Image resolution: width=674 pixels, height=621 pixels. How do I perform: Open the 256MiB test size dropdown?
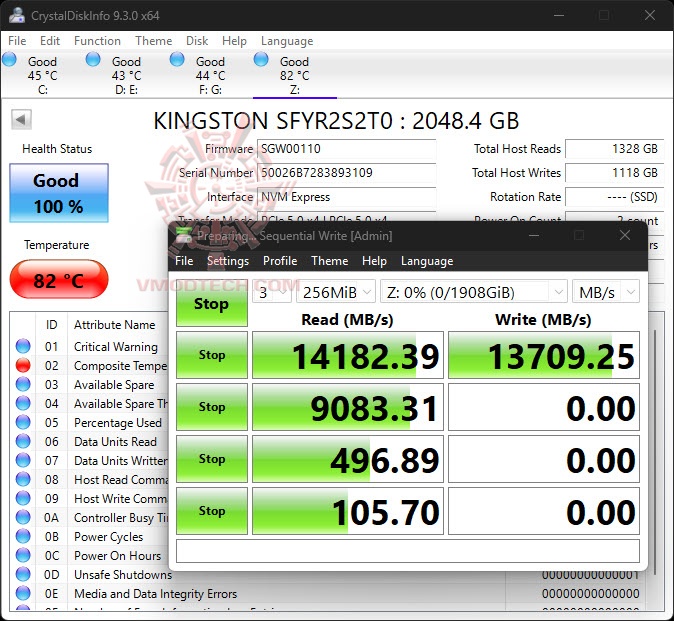click(336, 292)
